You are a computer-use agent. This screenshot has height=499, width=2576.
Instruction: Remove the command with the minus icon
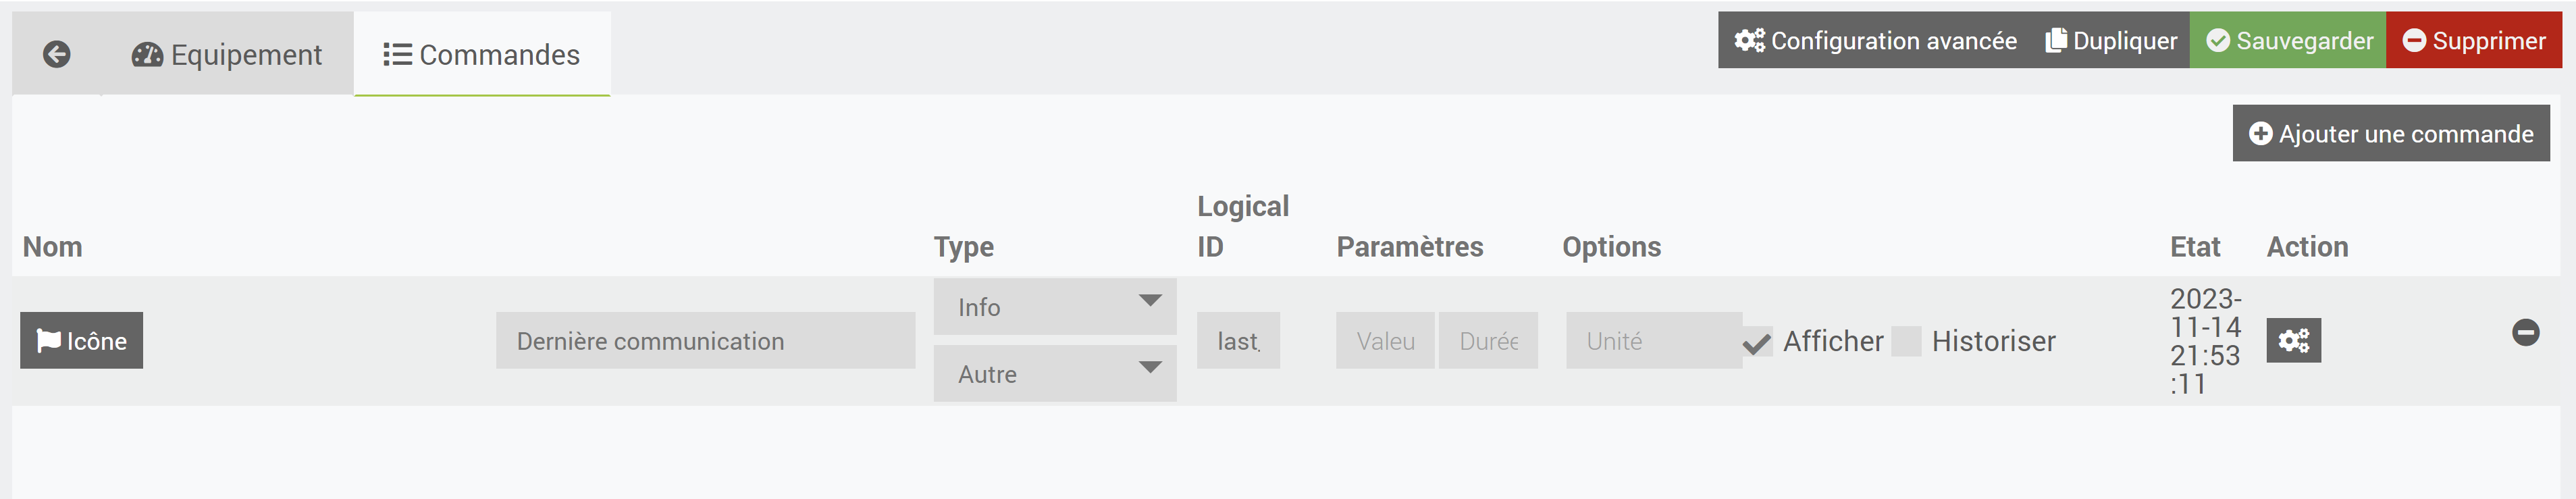tap(2525, 333)
